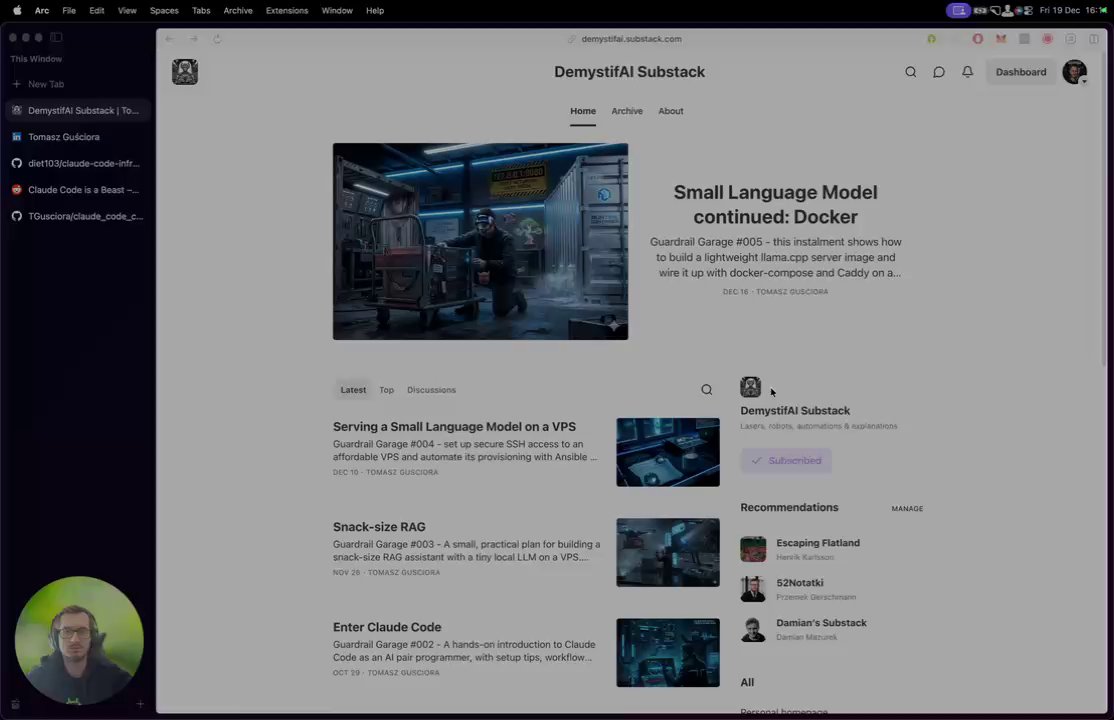Click thumbnail of Snack-size RAG post
The image size is (1114, 720).
coord(668,552)
